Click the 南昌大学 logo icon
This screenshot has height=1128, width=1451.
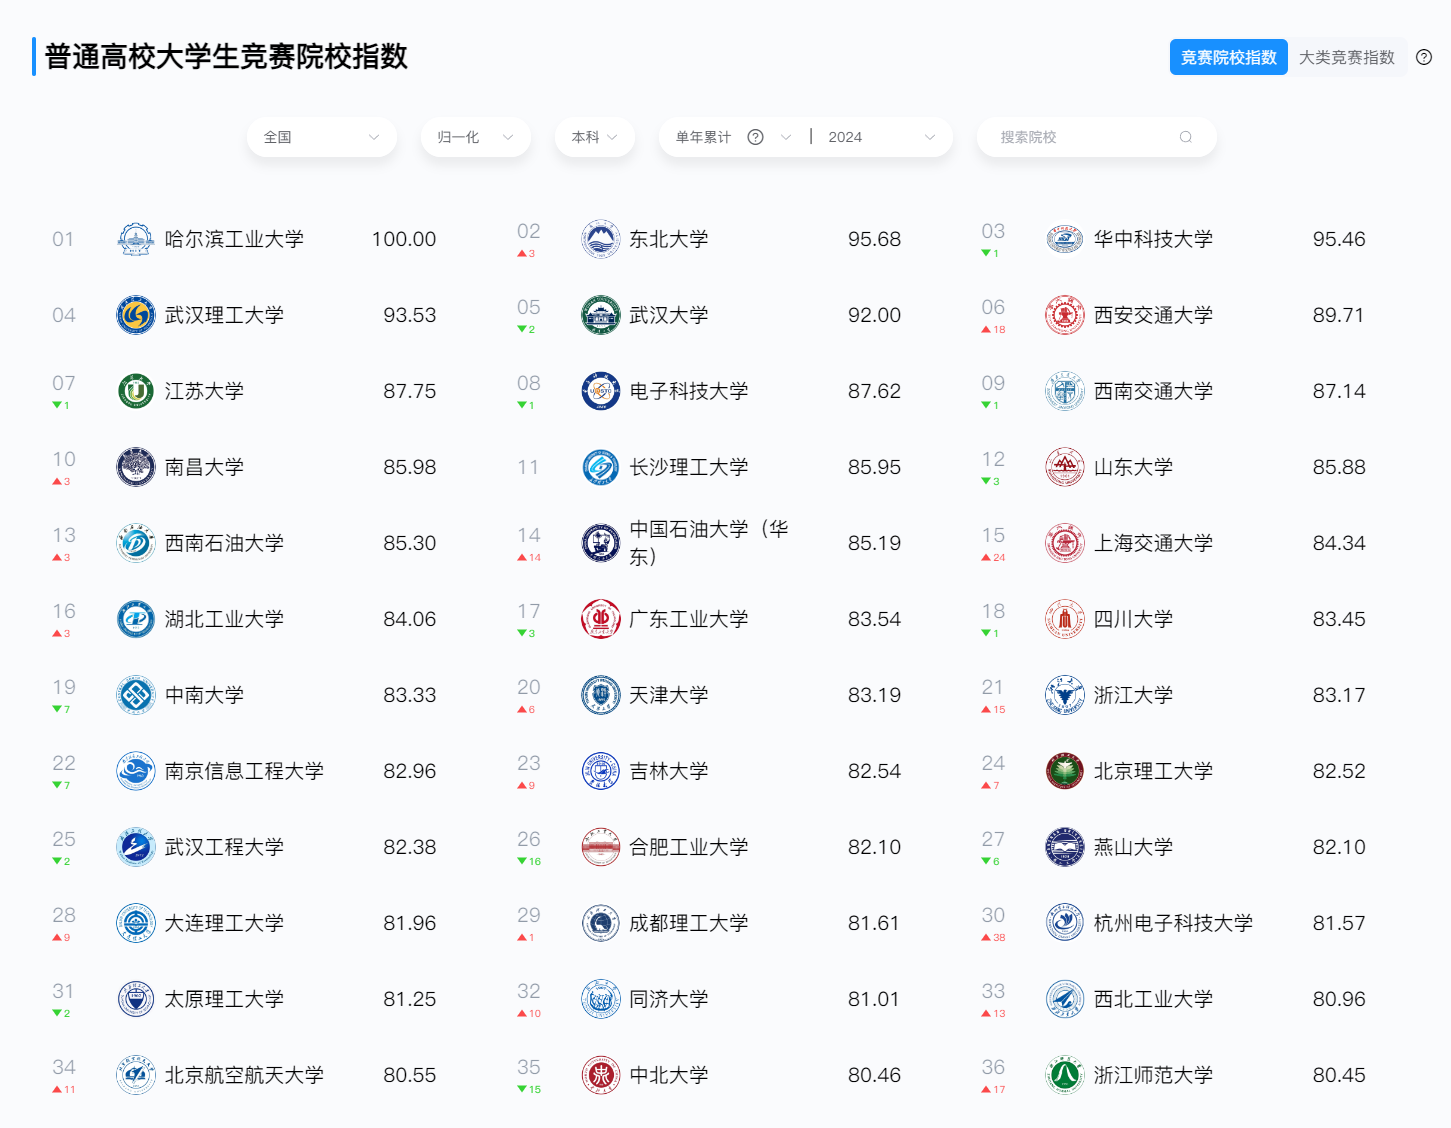135,467
